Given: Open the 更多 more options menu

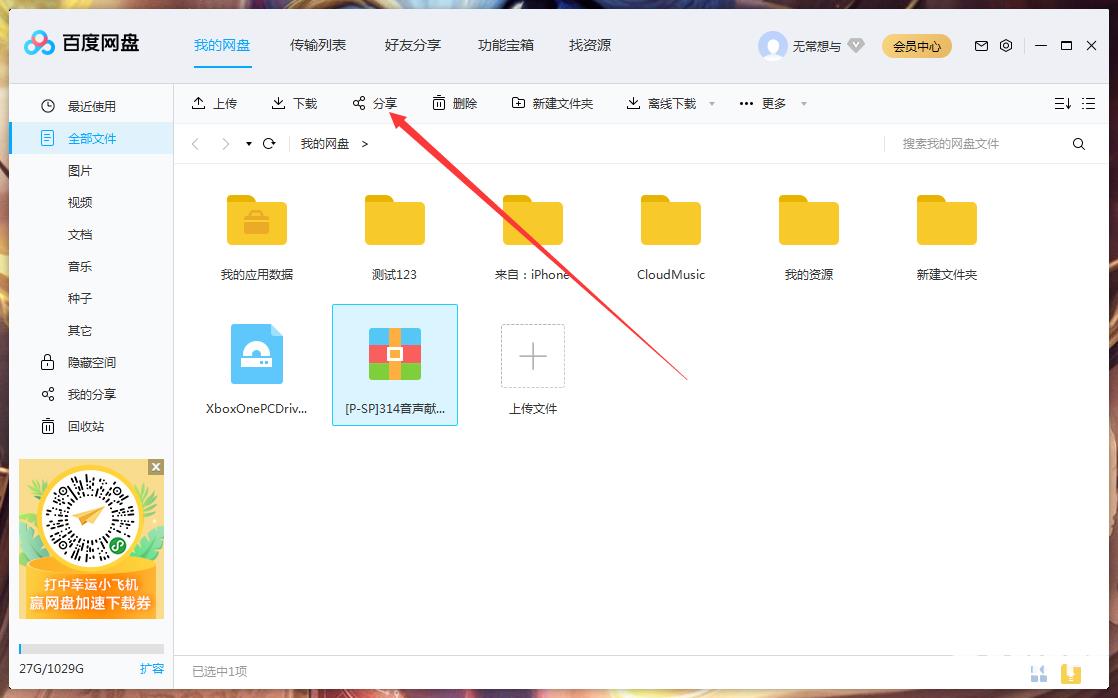Looking at the screenshot, I should coord(762,103).
